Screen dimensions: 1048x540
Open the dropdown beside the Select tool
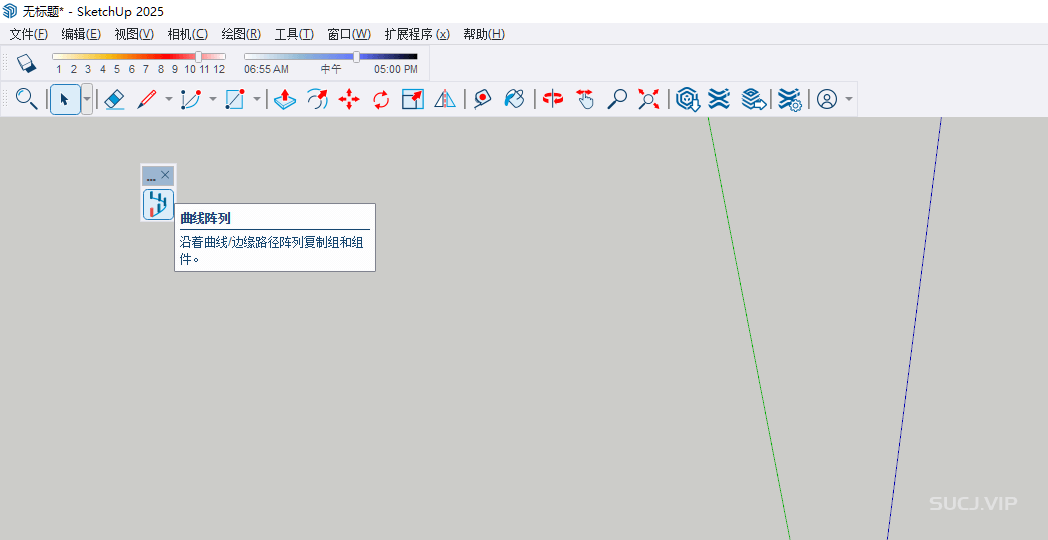[x=87, y=100]
